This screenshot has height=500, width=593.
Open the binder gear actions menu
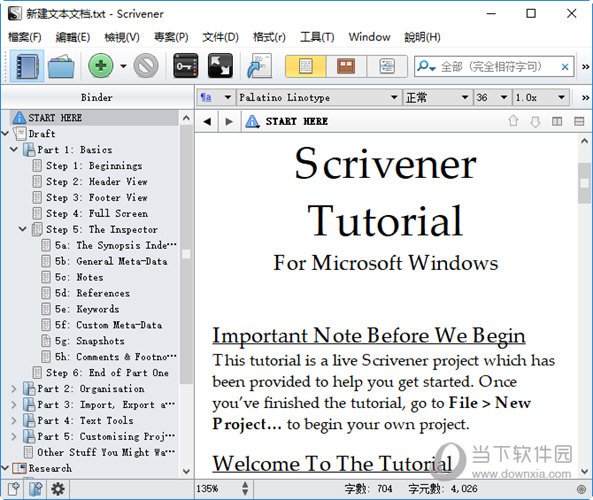coord(57,489)
